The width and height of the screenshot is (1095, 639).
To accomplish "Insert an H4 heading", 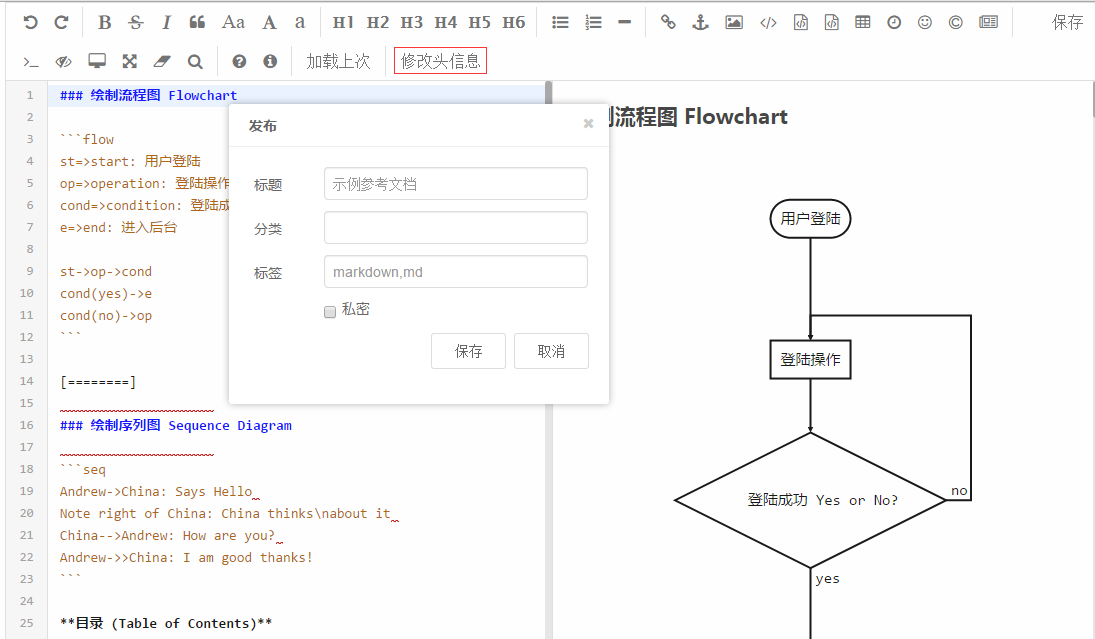I will click(x=446, y=22).
